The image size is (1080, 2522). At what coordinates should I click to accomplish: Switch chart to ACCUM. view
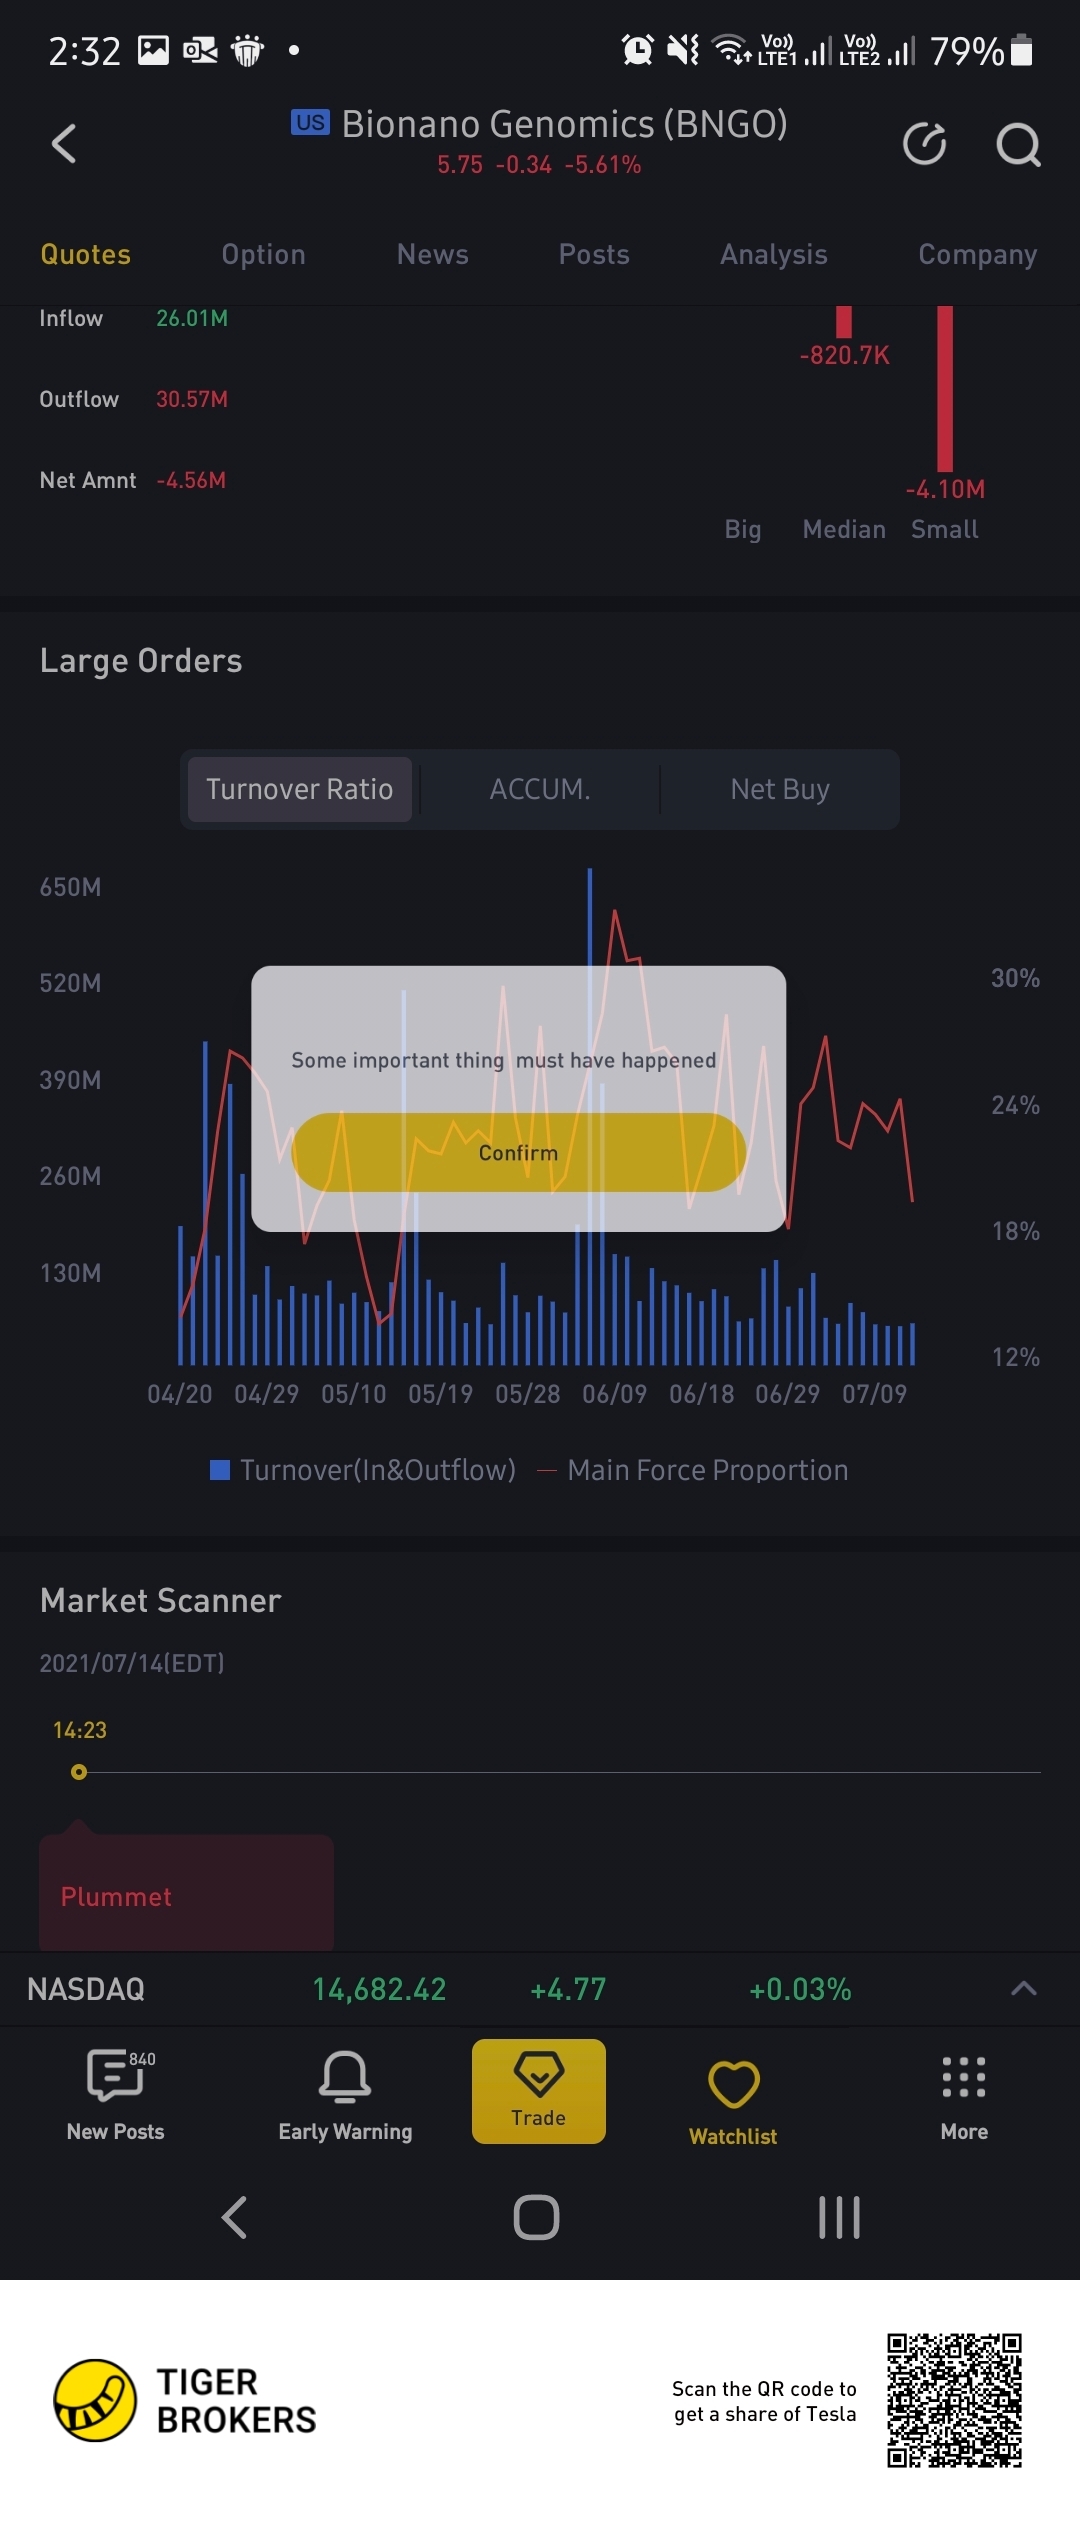pyautogui.click(x=540, y=789)
